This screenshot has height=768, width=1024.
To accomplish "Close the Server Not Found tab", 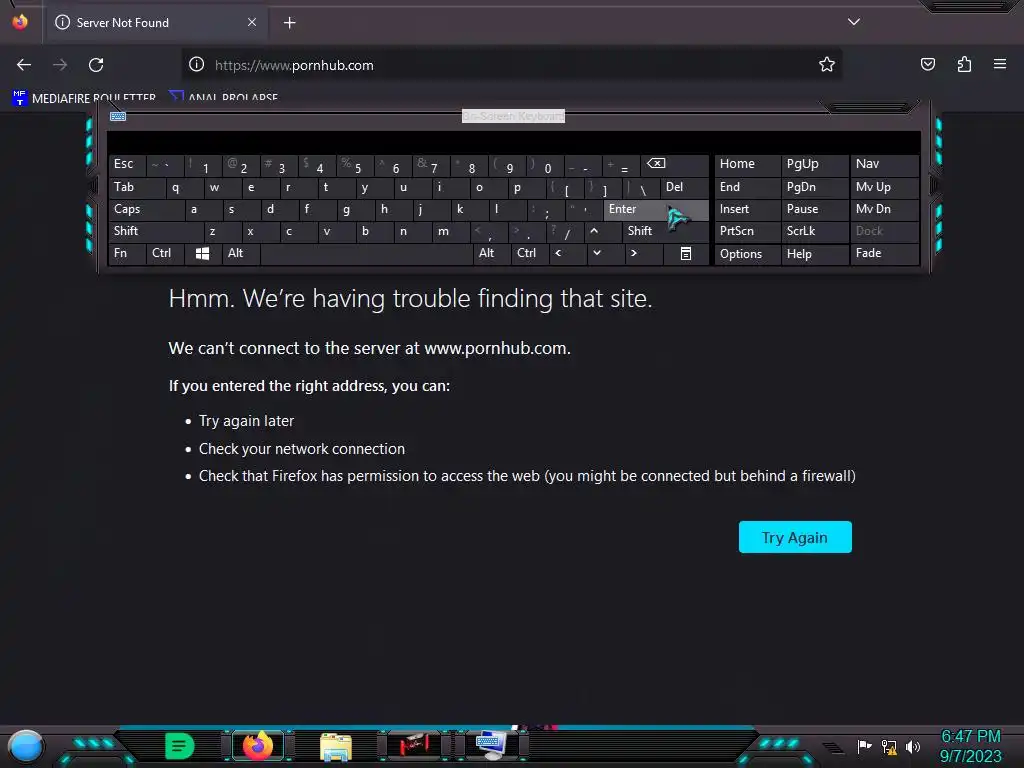I will [252, 22].
